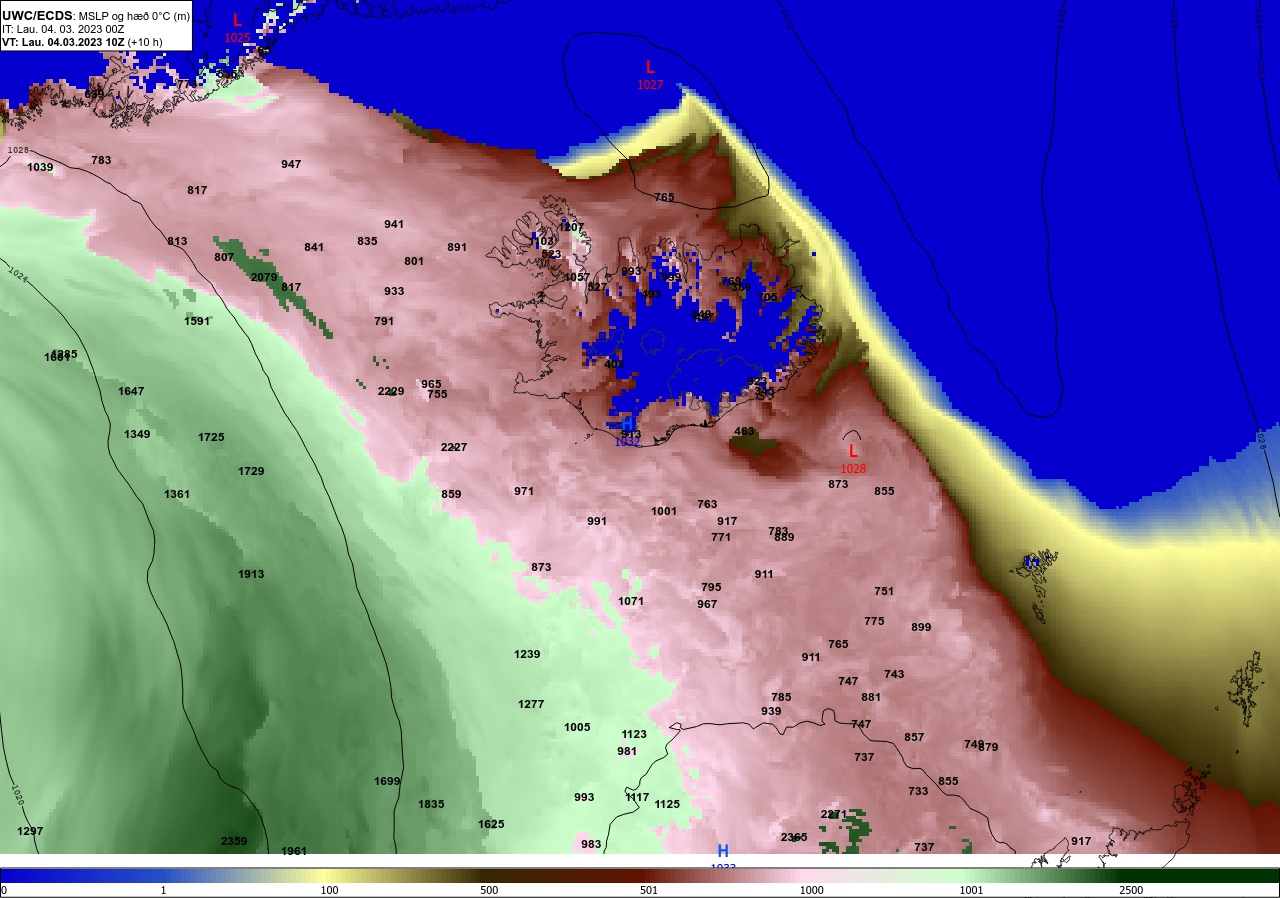The image size is (1280, 898).
Task: Click the value 947 on the map
Action: [x=291, y=164]
